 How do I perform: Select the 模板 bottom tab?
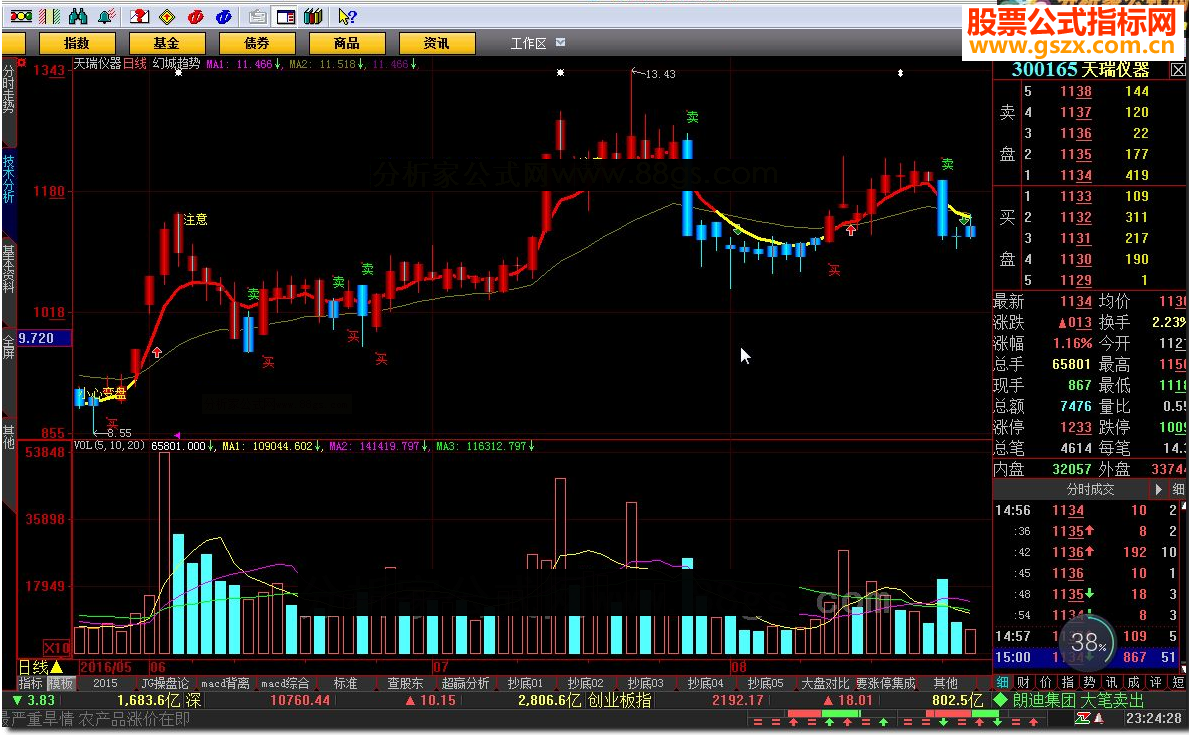(61, 683)
